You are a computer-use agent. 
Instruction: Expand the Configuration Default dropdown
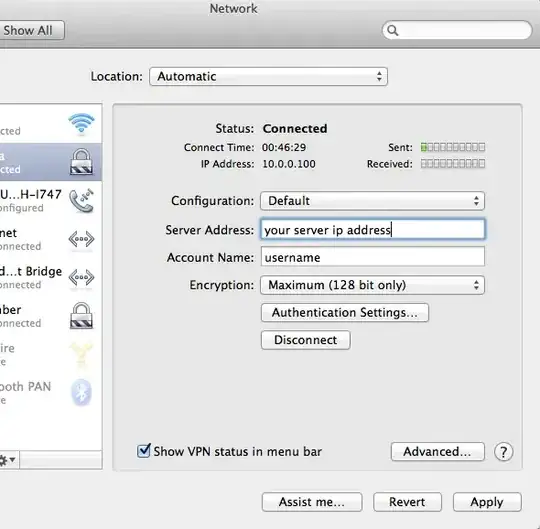click(x=372, y=201)
